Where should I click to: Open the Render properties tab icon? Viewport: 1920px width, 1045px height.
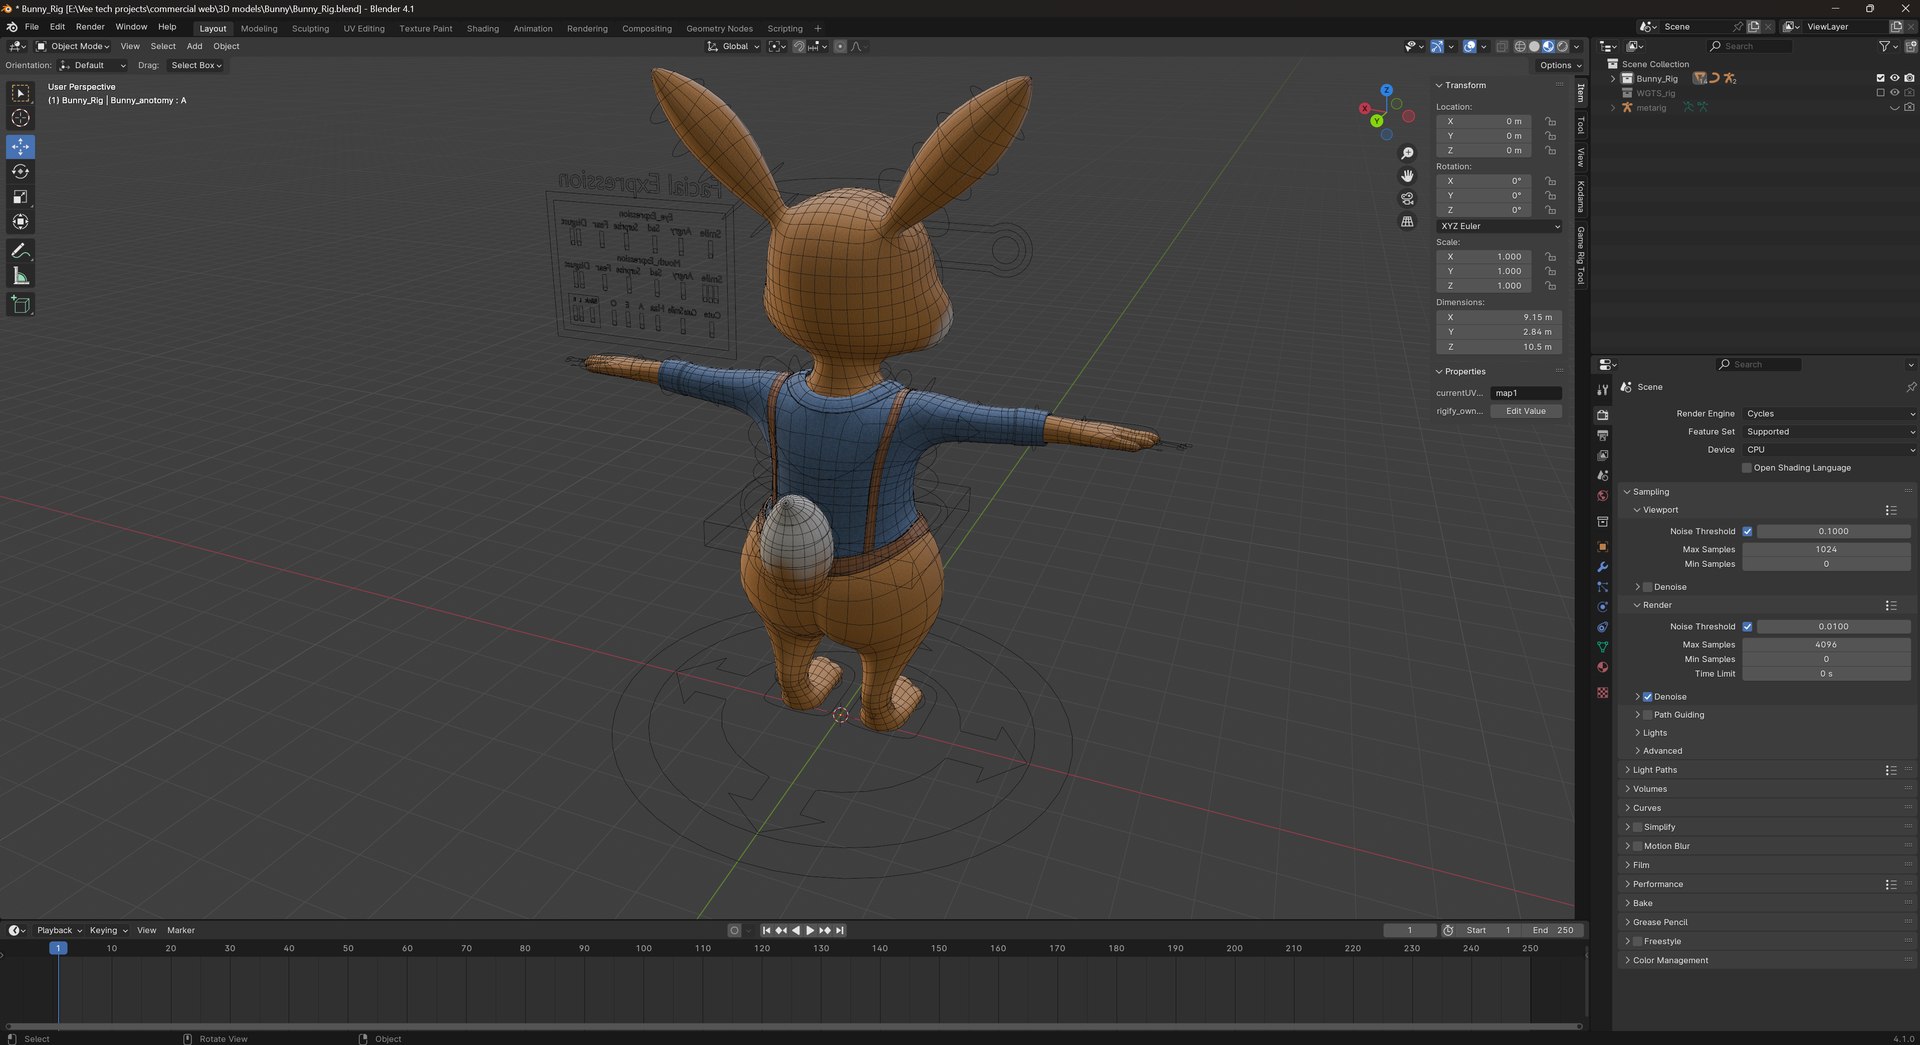(1603, 415)
